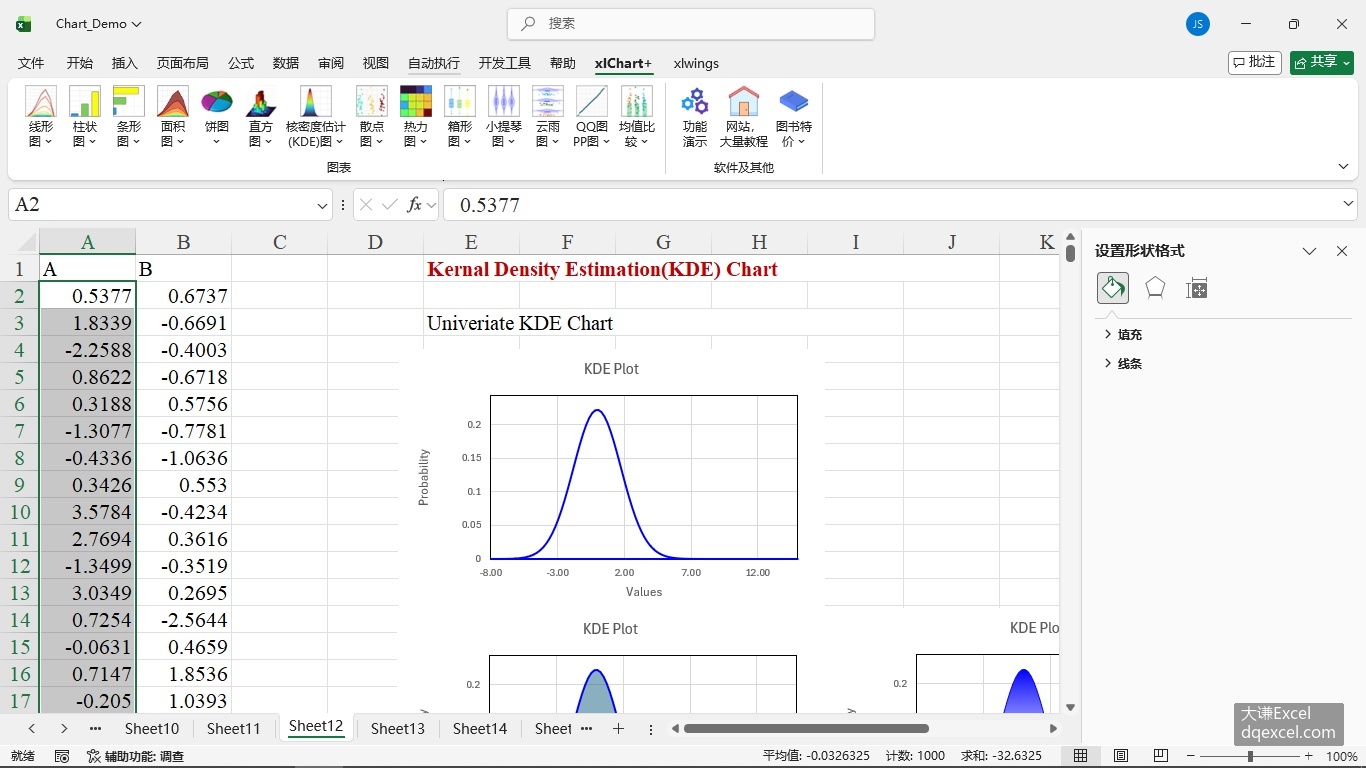This screenshot has width=1366, height=768.
Task: Switch to the xlwings ribbon tab
Action: coord(696,63)
